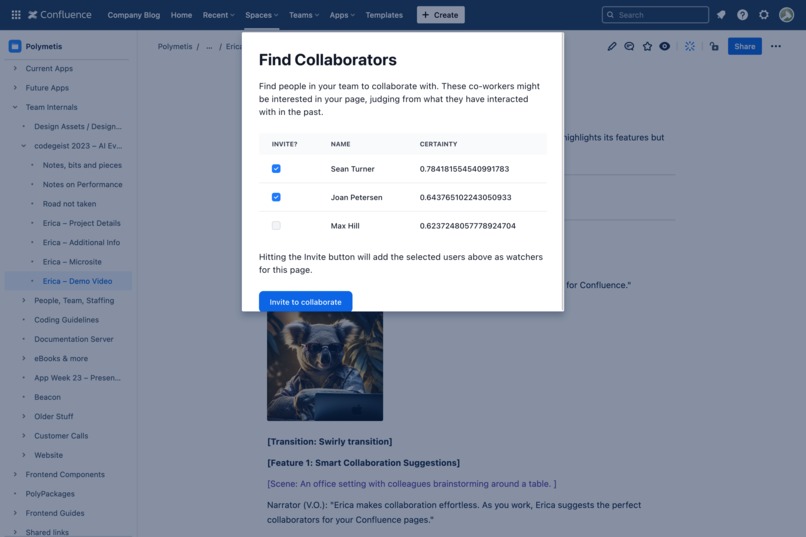Image resolution: width=806 pixels, height=537 pixels.
Task: Click the Confluence logo
Action: point(60,15)
